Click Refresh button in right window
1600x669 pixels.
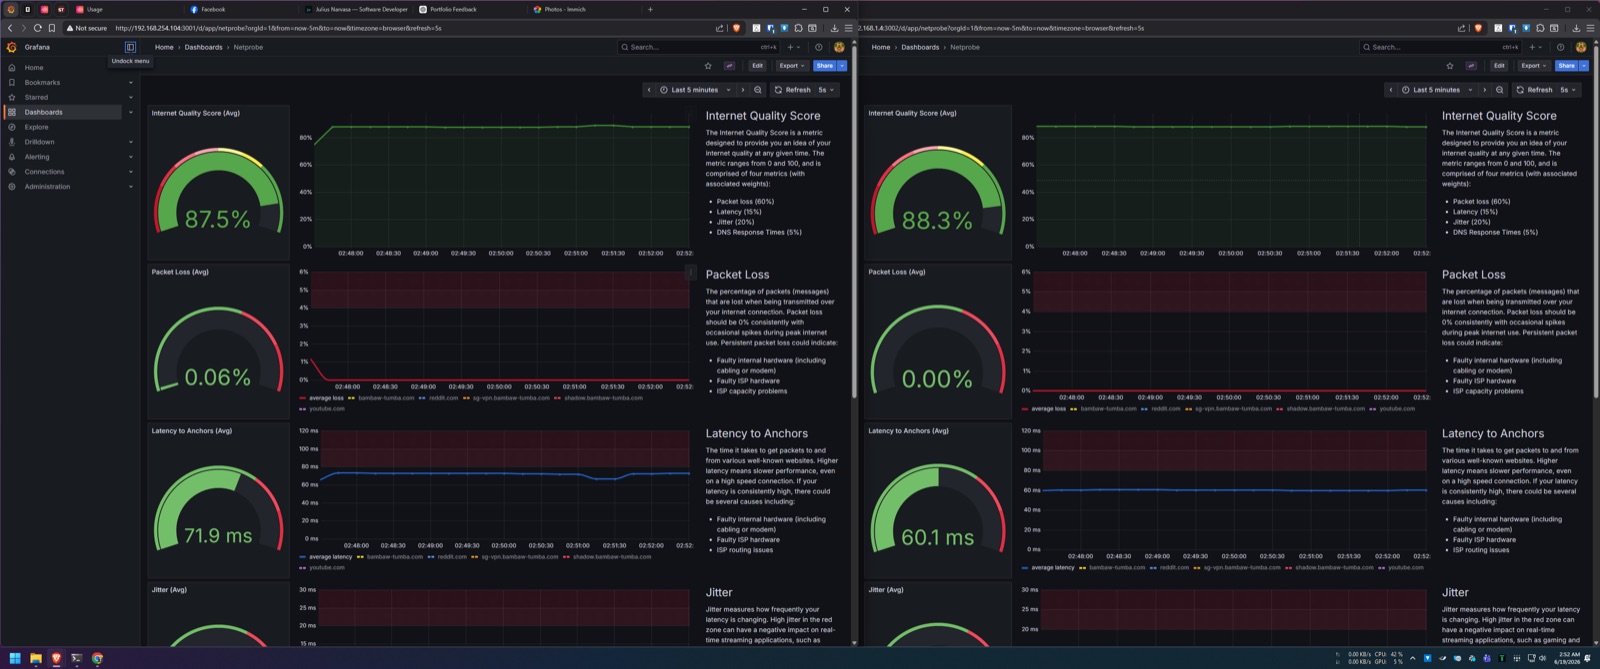(x=1534, y=90)
